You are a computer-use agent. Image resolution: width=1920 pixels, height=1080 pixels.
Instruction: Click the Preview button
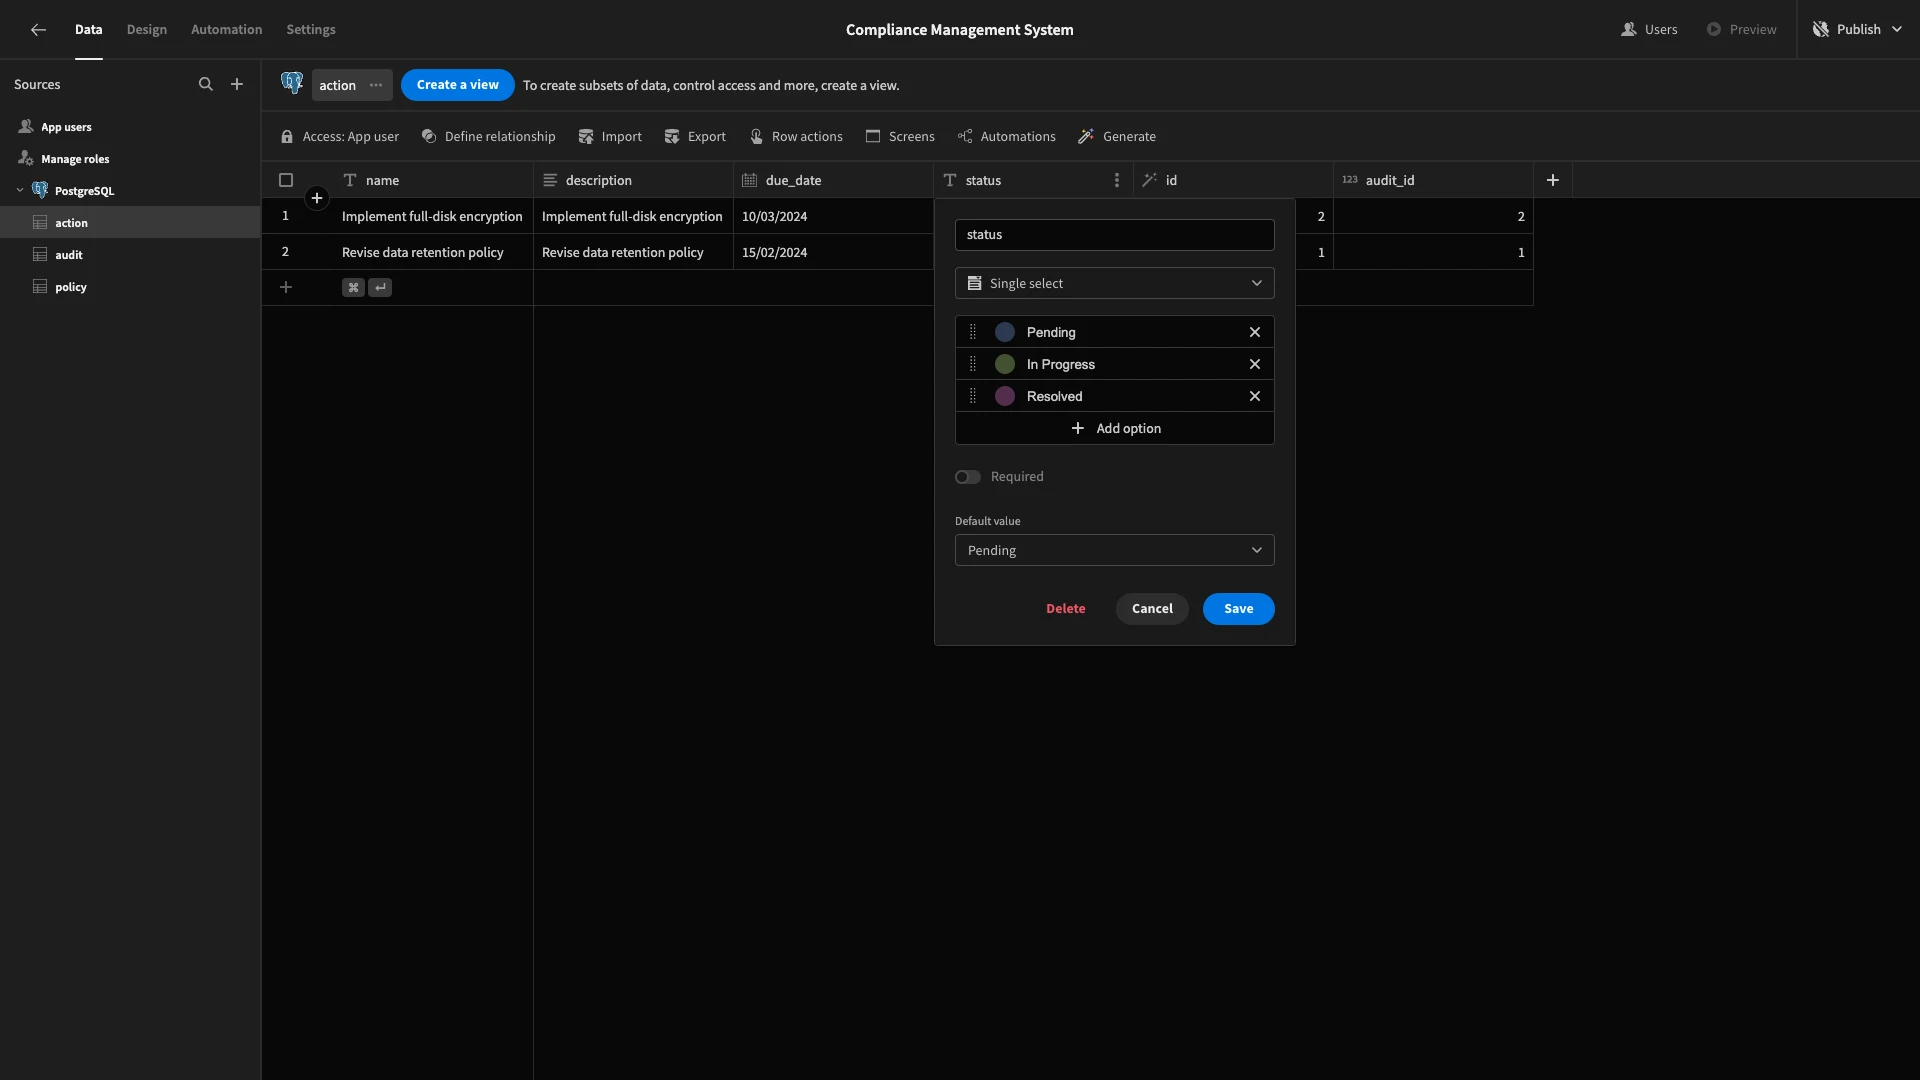1742,30
